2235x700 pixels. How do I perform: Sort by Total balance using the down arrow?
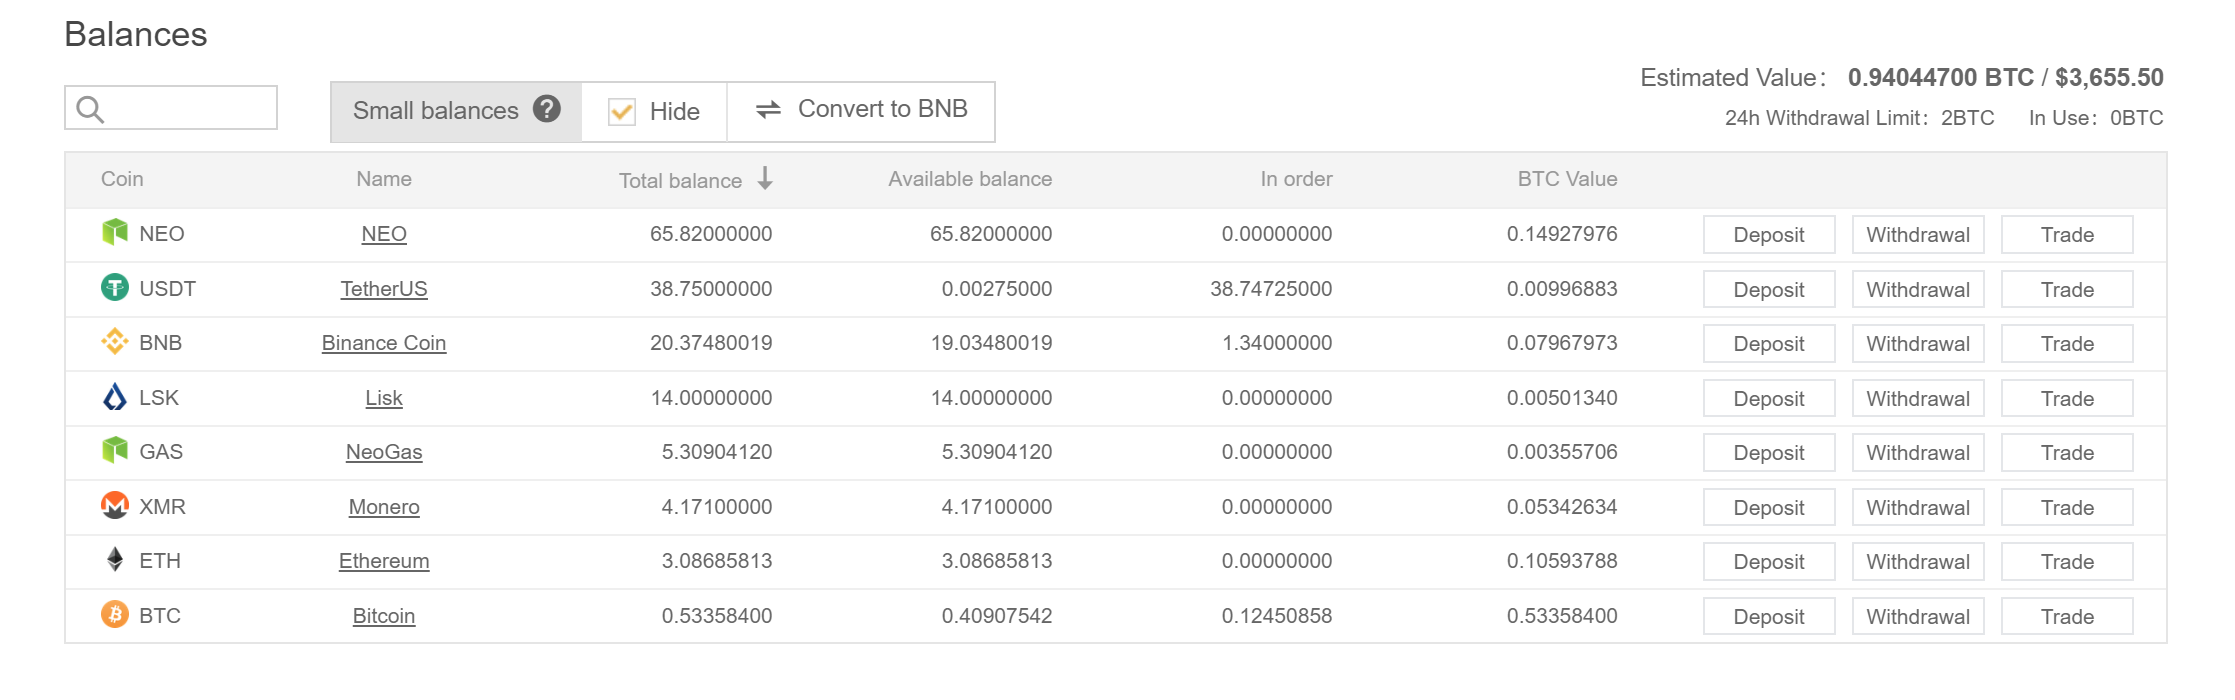765,179
